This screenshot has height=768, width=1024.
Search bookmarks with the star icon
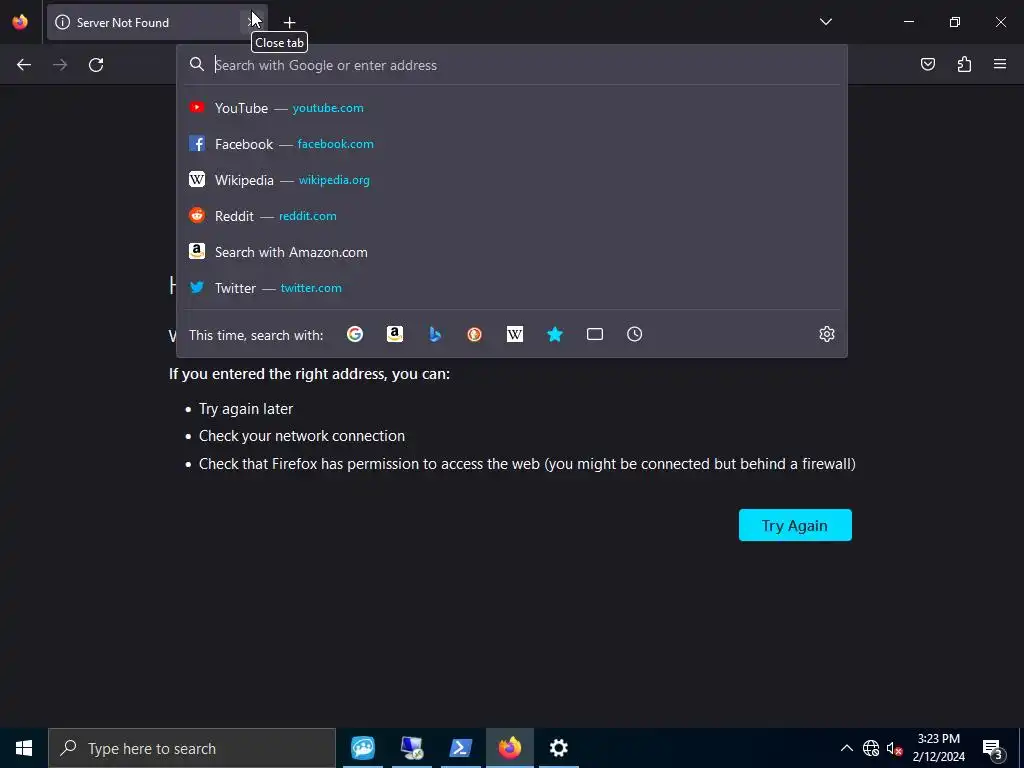point(554,334)
